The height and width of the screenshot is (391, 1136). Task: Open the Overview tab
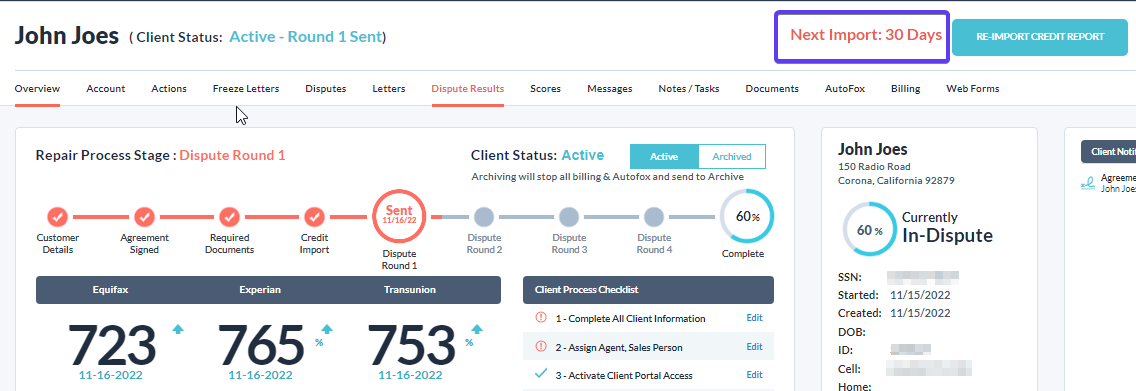[37, 88]
